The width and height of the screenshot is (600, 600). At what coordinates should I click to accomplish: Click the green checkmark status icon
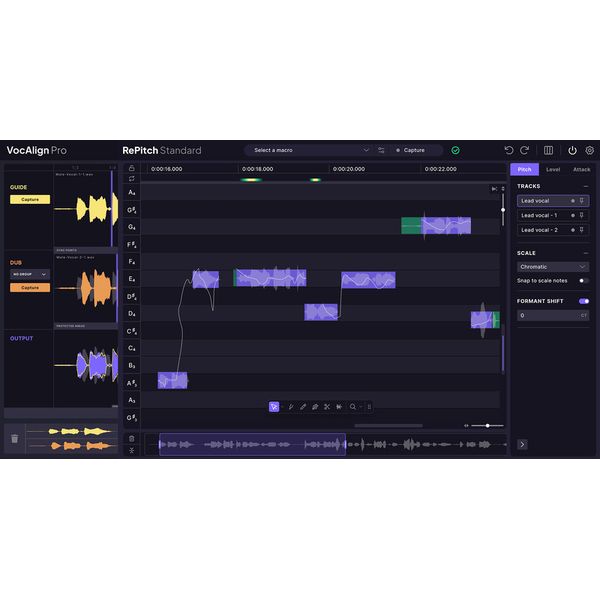tap(455, 150)
